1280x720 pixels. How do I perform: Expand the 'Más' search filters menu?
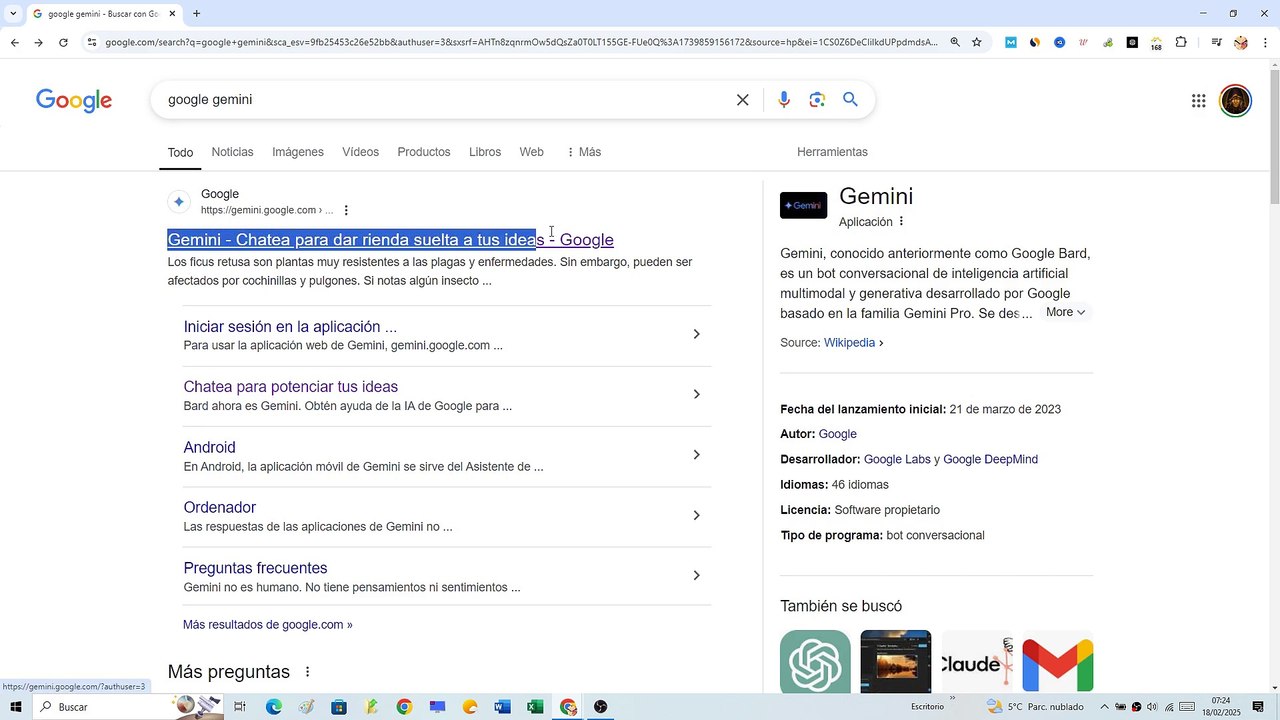(583, 152)
